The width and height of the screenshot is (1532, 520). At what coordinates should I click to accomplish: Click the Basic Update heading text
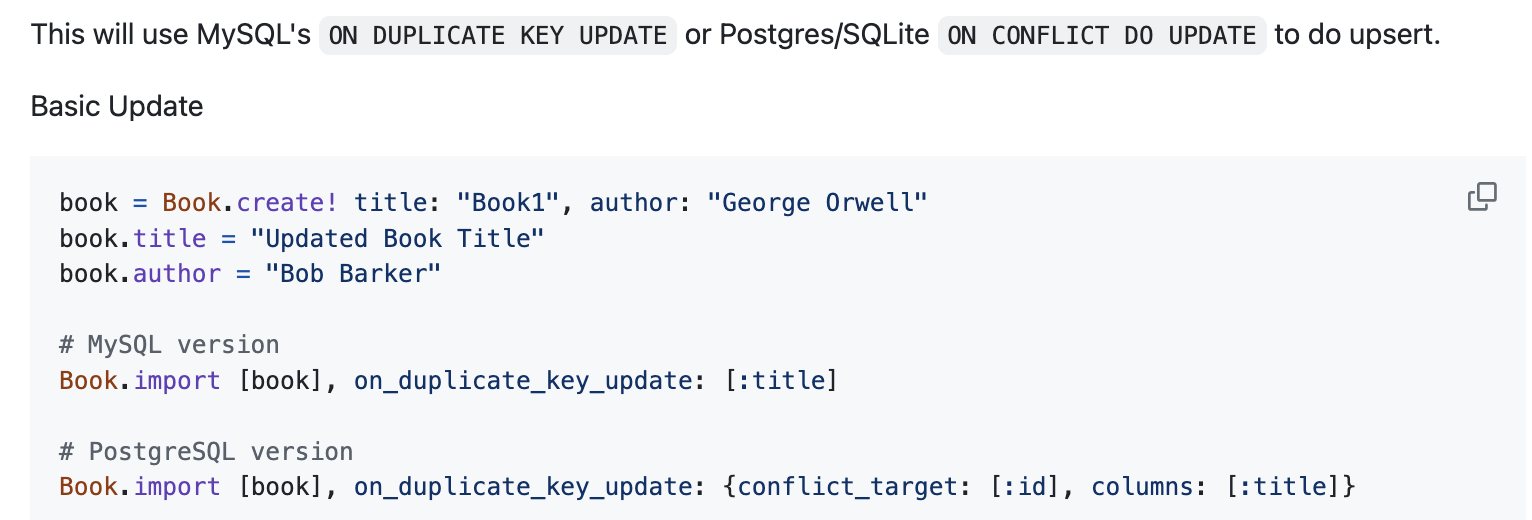(117, 106)
